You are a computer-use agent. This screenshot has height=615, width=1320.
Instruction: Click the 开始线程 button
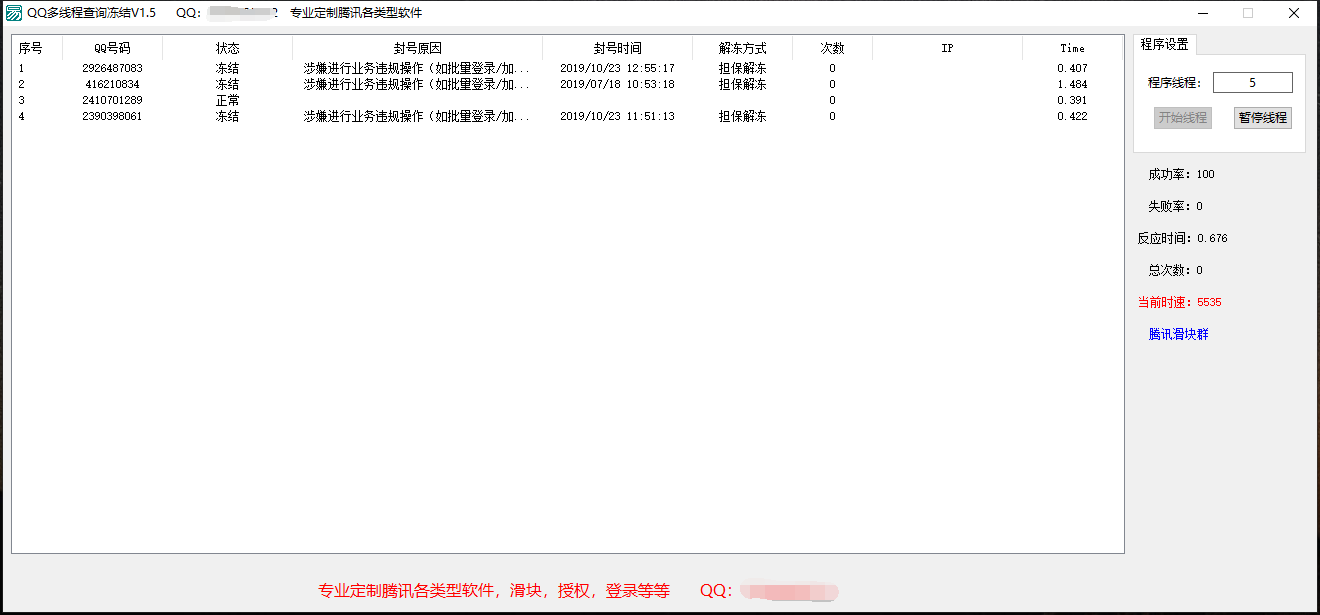coord(1183,118)
